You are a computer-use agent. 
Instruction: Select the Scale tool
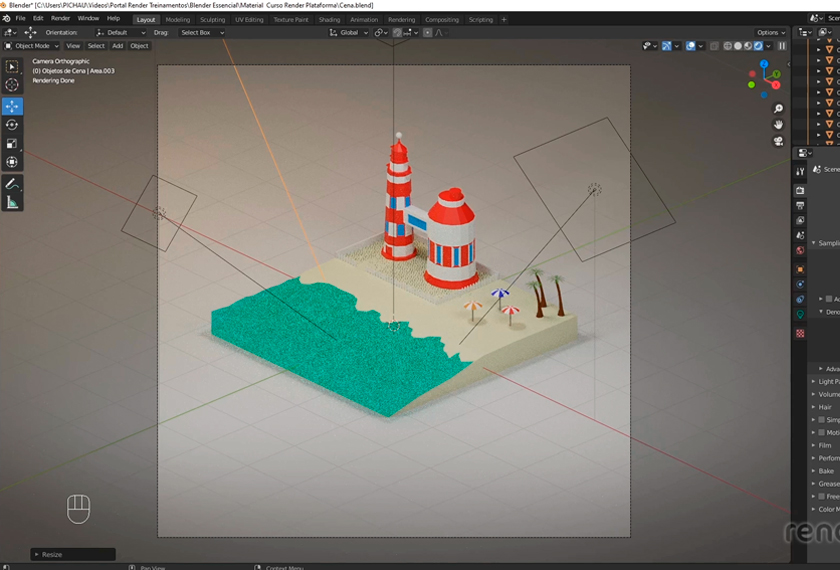tap(12, 143)
